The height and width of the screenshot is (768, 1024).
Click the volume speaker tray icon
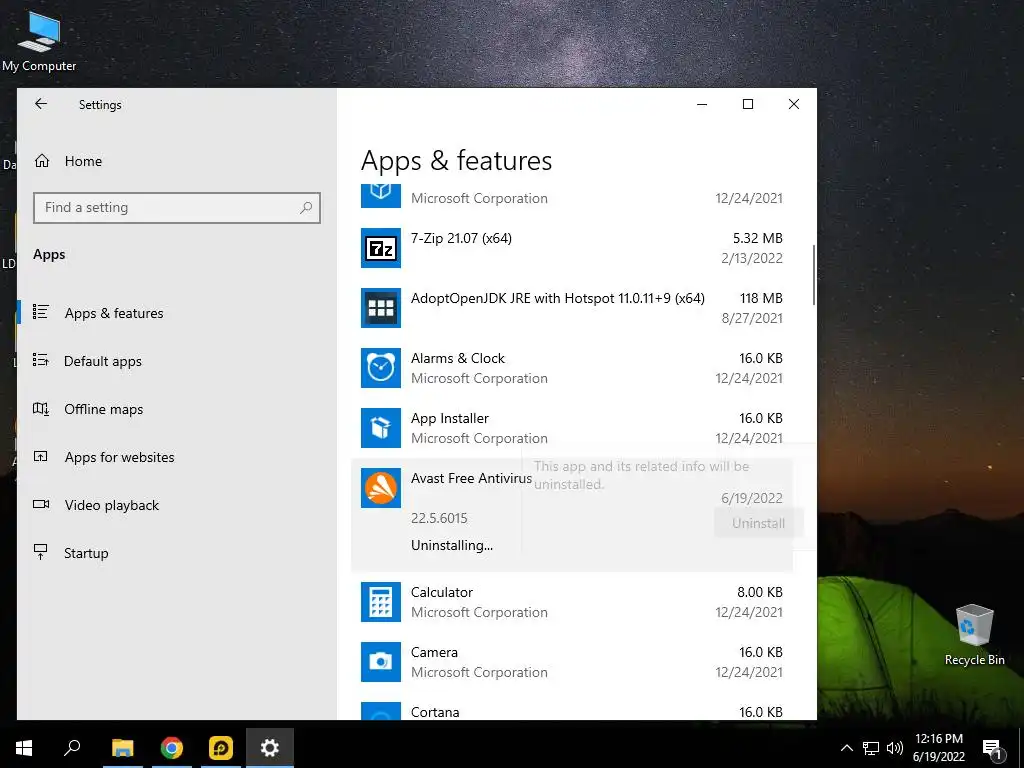[x=895, y=748]
